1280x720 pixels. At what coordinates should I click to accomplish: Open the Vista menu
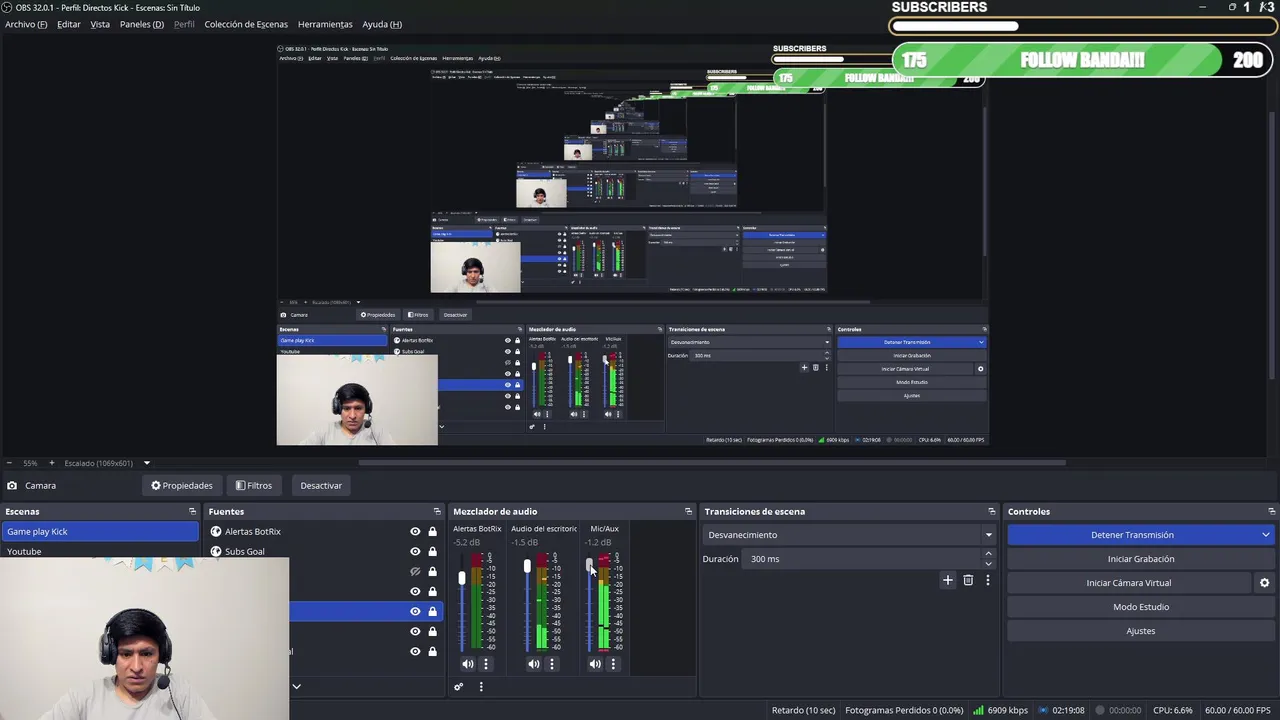click(x=100, y=24)
